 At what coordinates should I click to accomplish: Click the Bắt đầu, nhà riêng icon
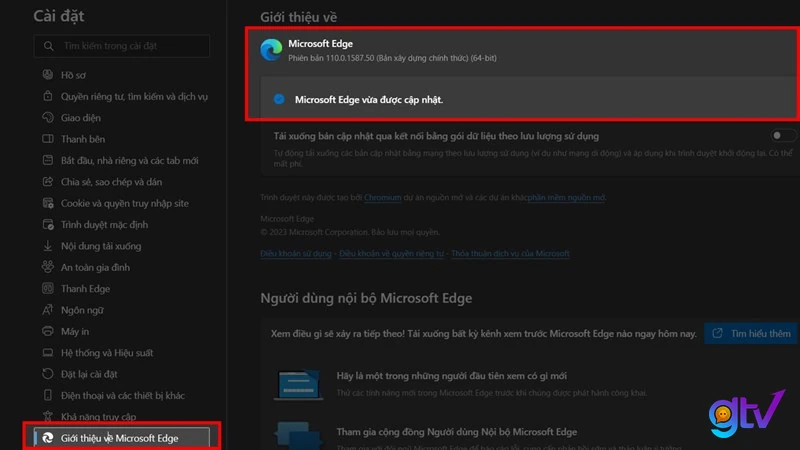pos(47,160)
